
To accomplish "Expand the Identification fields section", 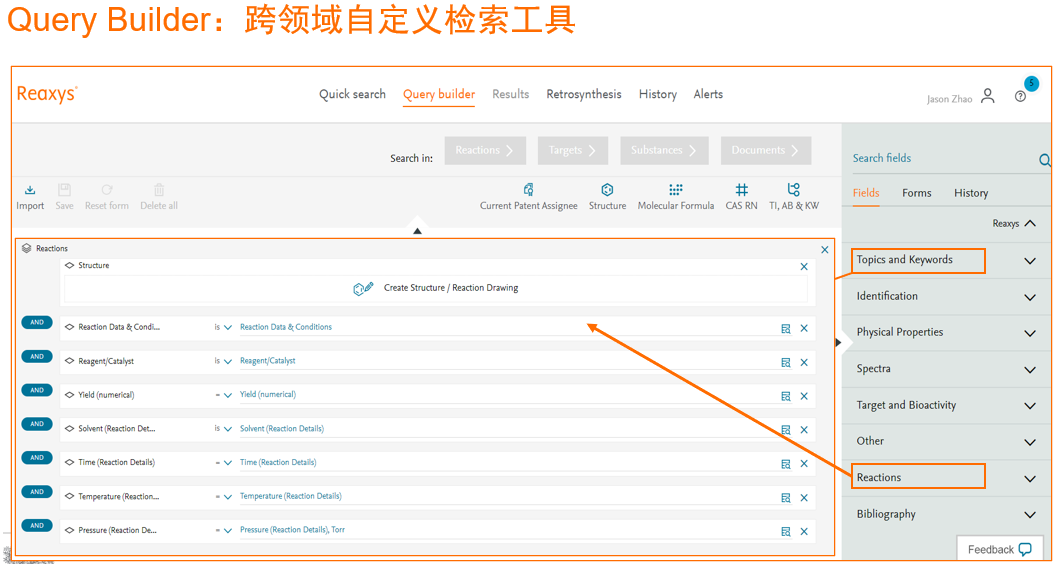I will [x=1029, y=297].
